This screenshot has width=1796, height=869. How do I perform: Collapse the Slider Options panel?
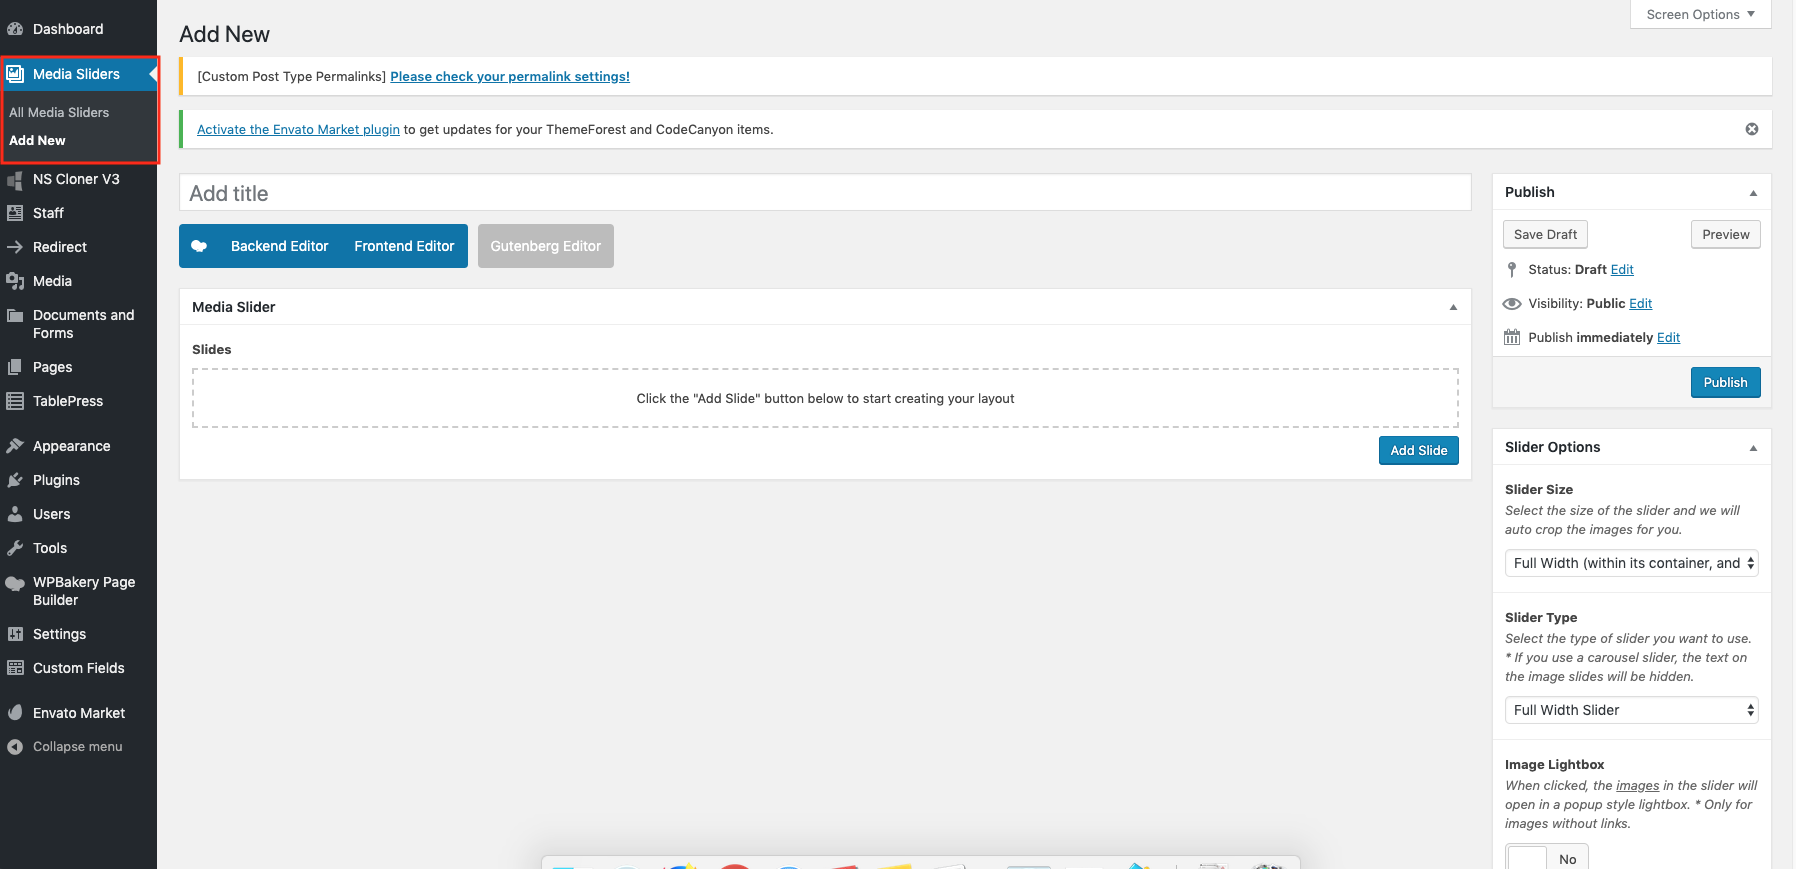[1753, 448]
